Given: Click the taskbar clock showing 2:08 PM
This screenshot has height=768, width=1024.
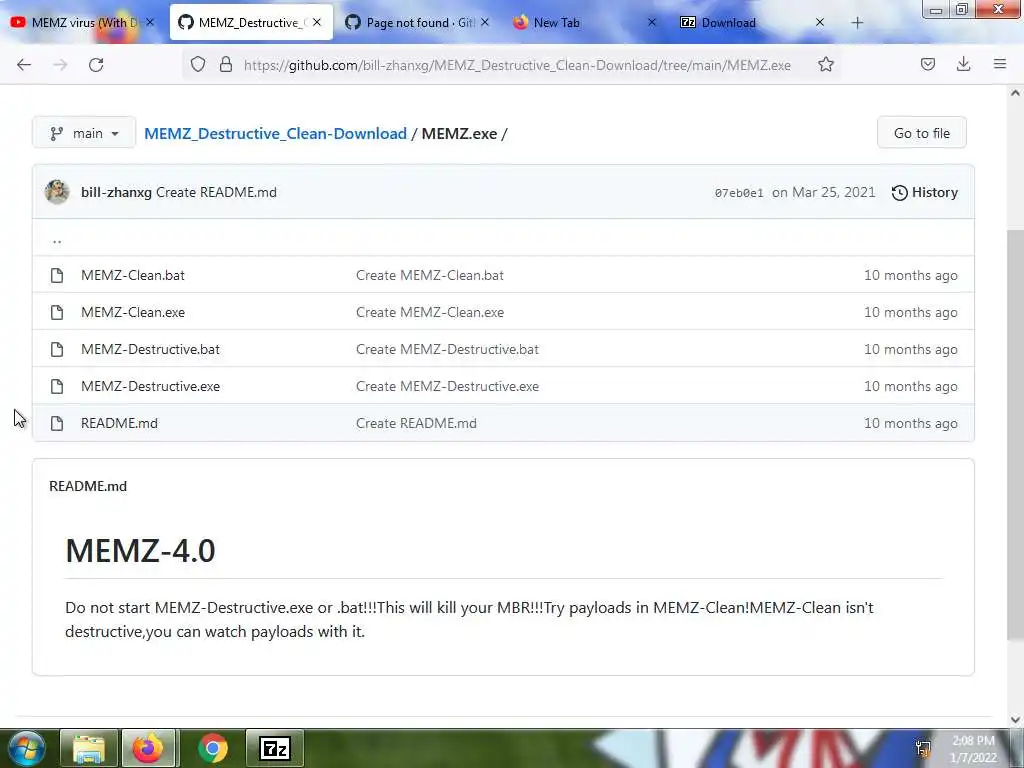Looking at the screenshot, I should [x=973, y=749].
